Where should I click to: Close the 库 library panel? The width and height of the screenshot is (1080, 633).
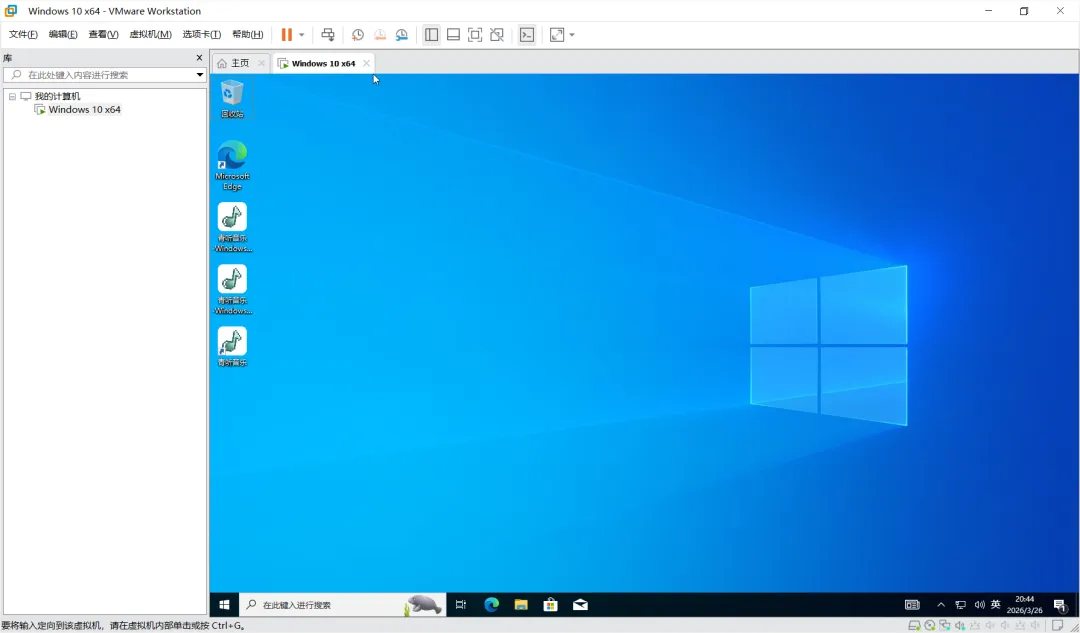pyautogui.click(x=200, y=58)
